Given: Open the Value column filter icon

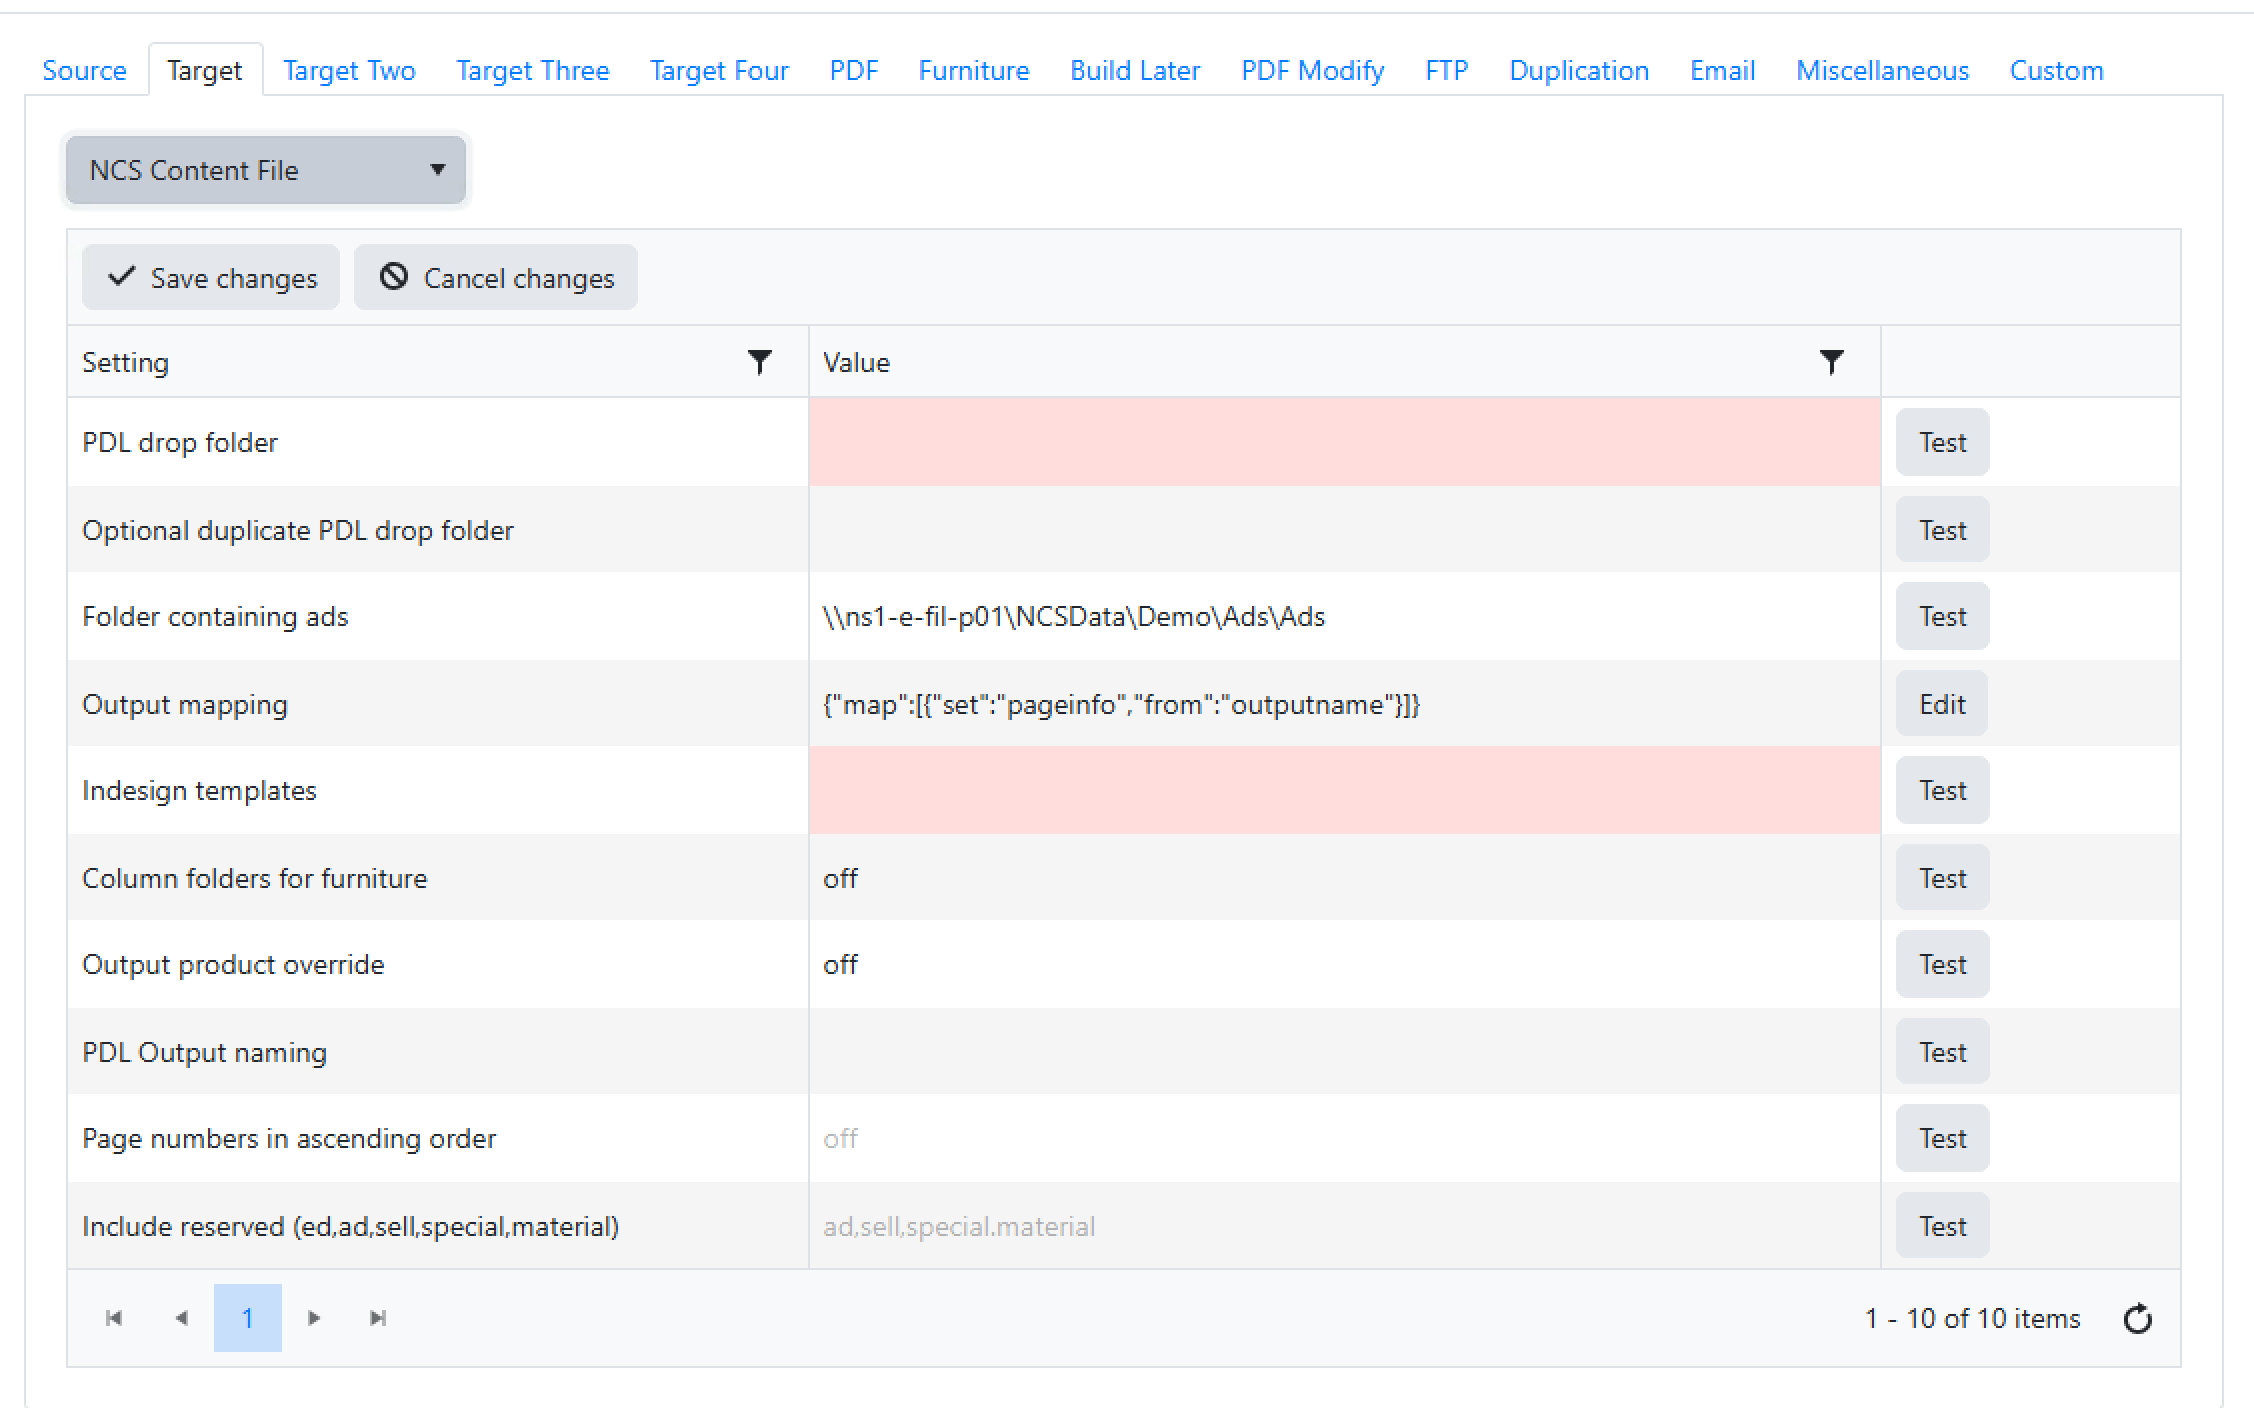Looking at the screenshot, I should tap(1831, 362).
